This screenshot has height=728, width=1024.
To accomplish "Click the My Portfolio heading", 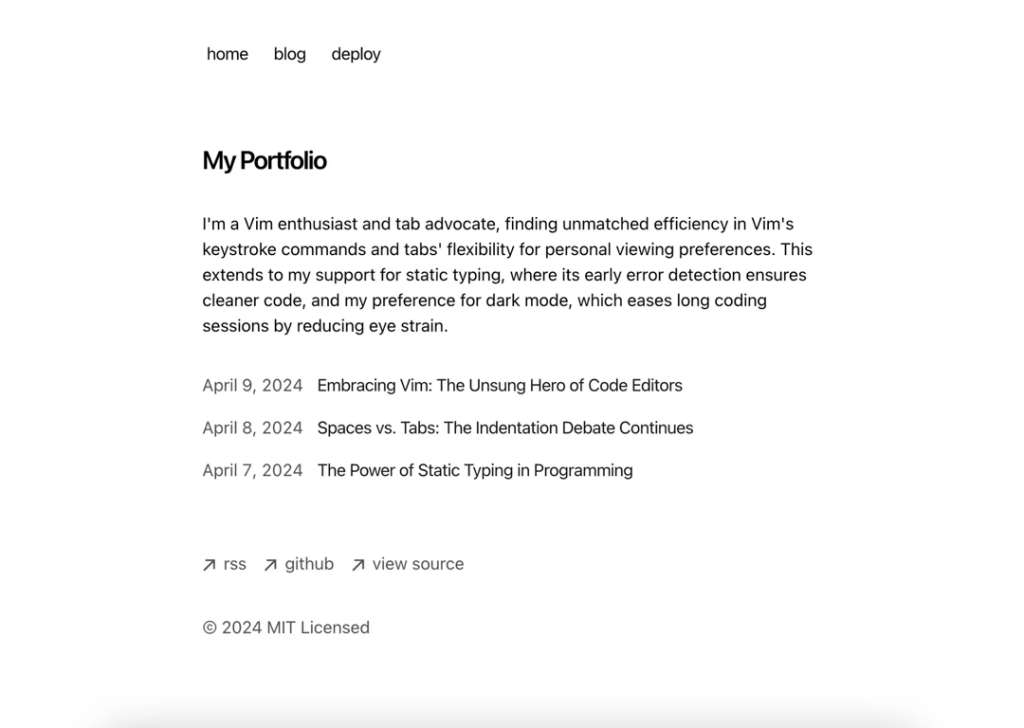I will [264, 160].
